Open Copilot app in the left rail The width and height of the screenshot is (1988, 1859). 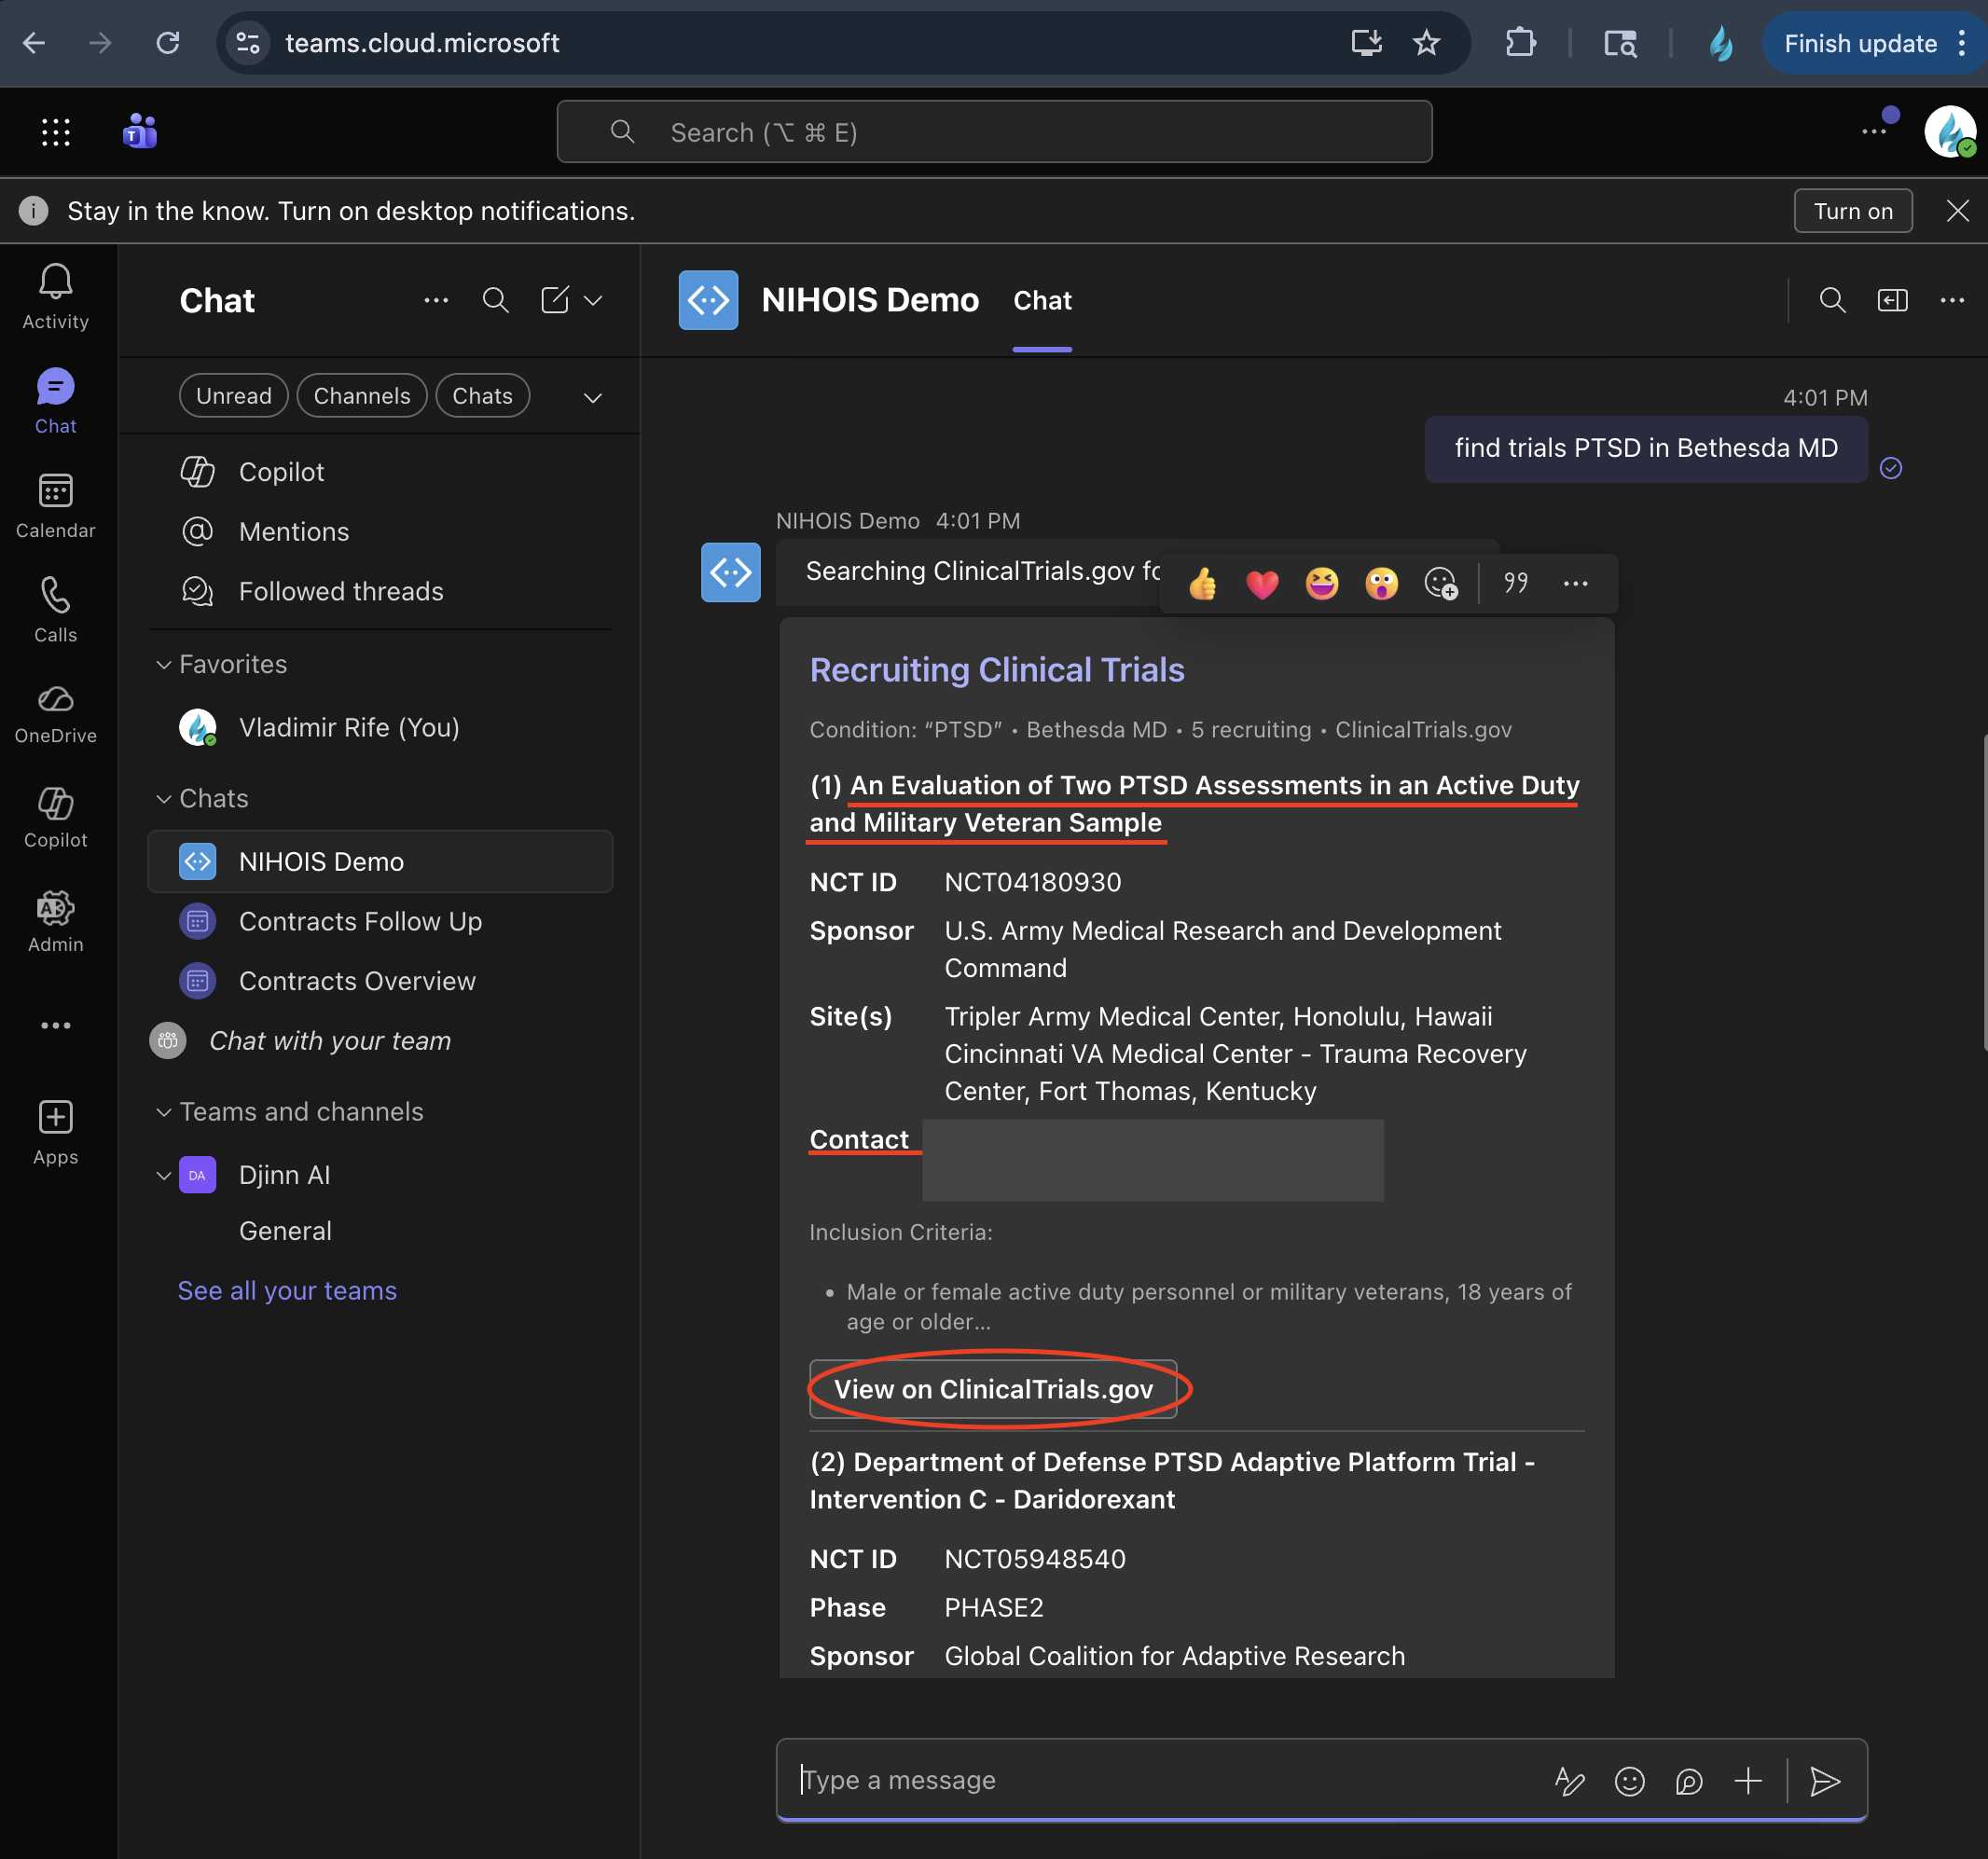point(56,818)
